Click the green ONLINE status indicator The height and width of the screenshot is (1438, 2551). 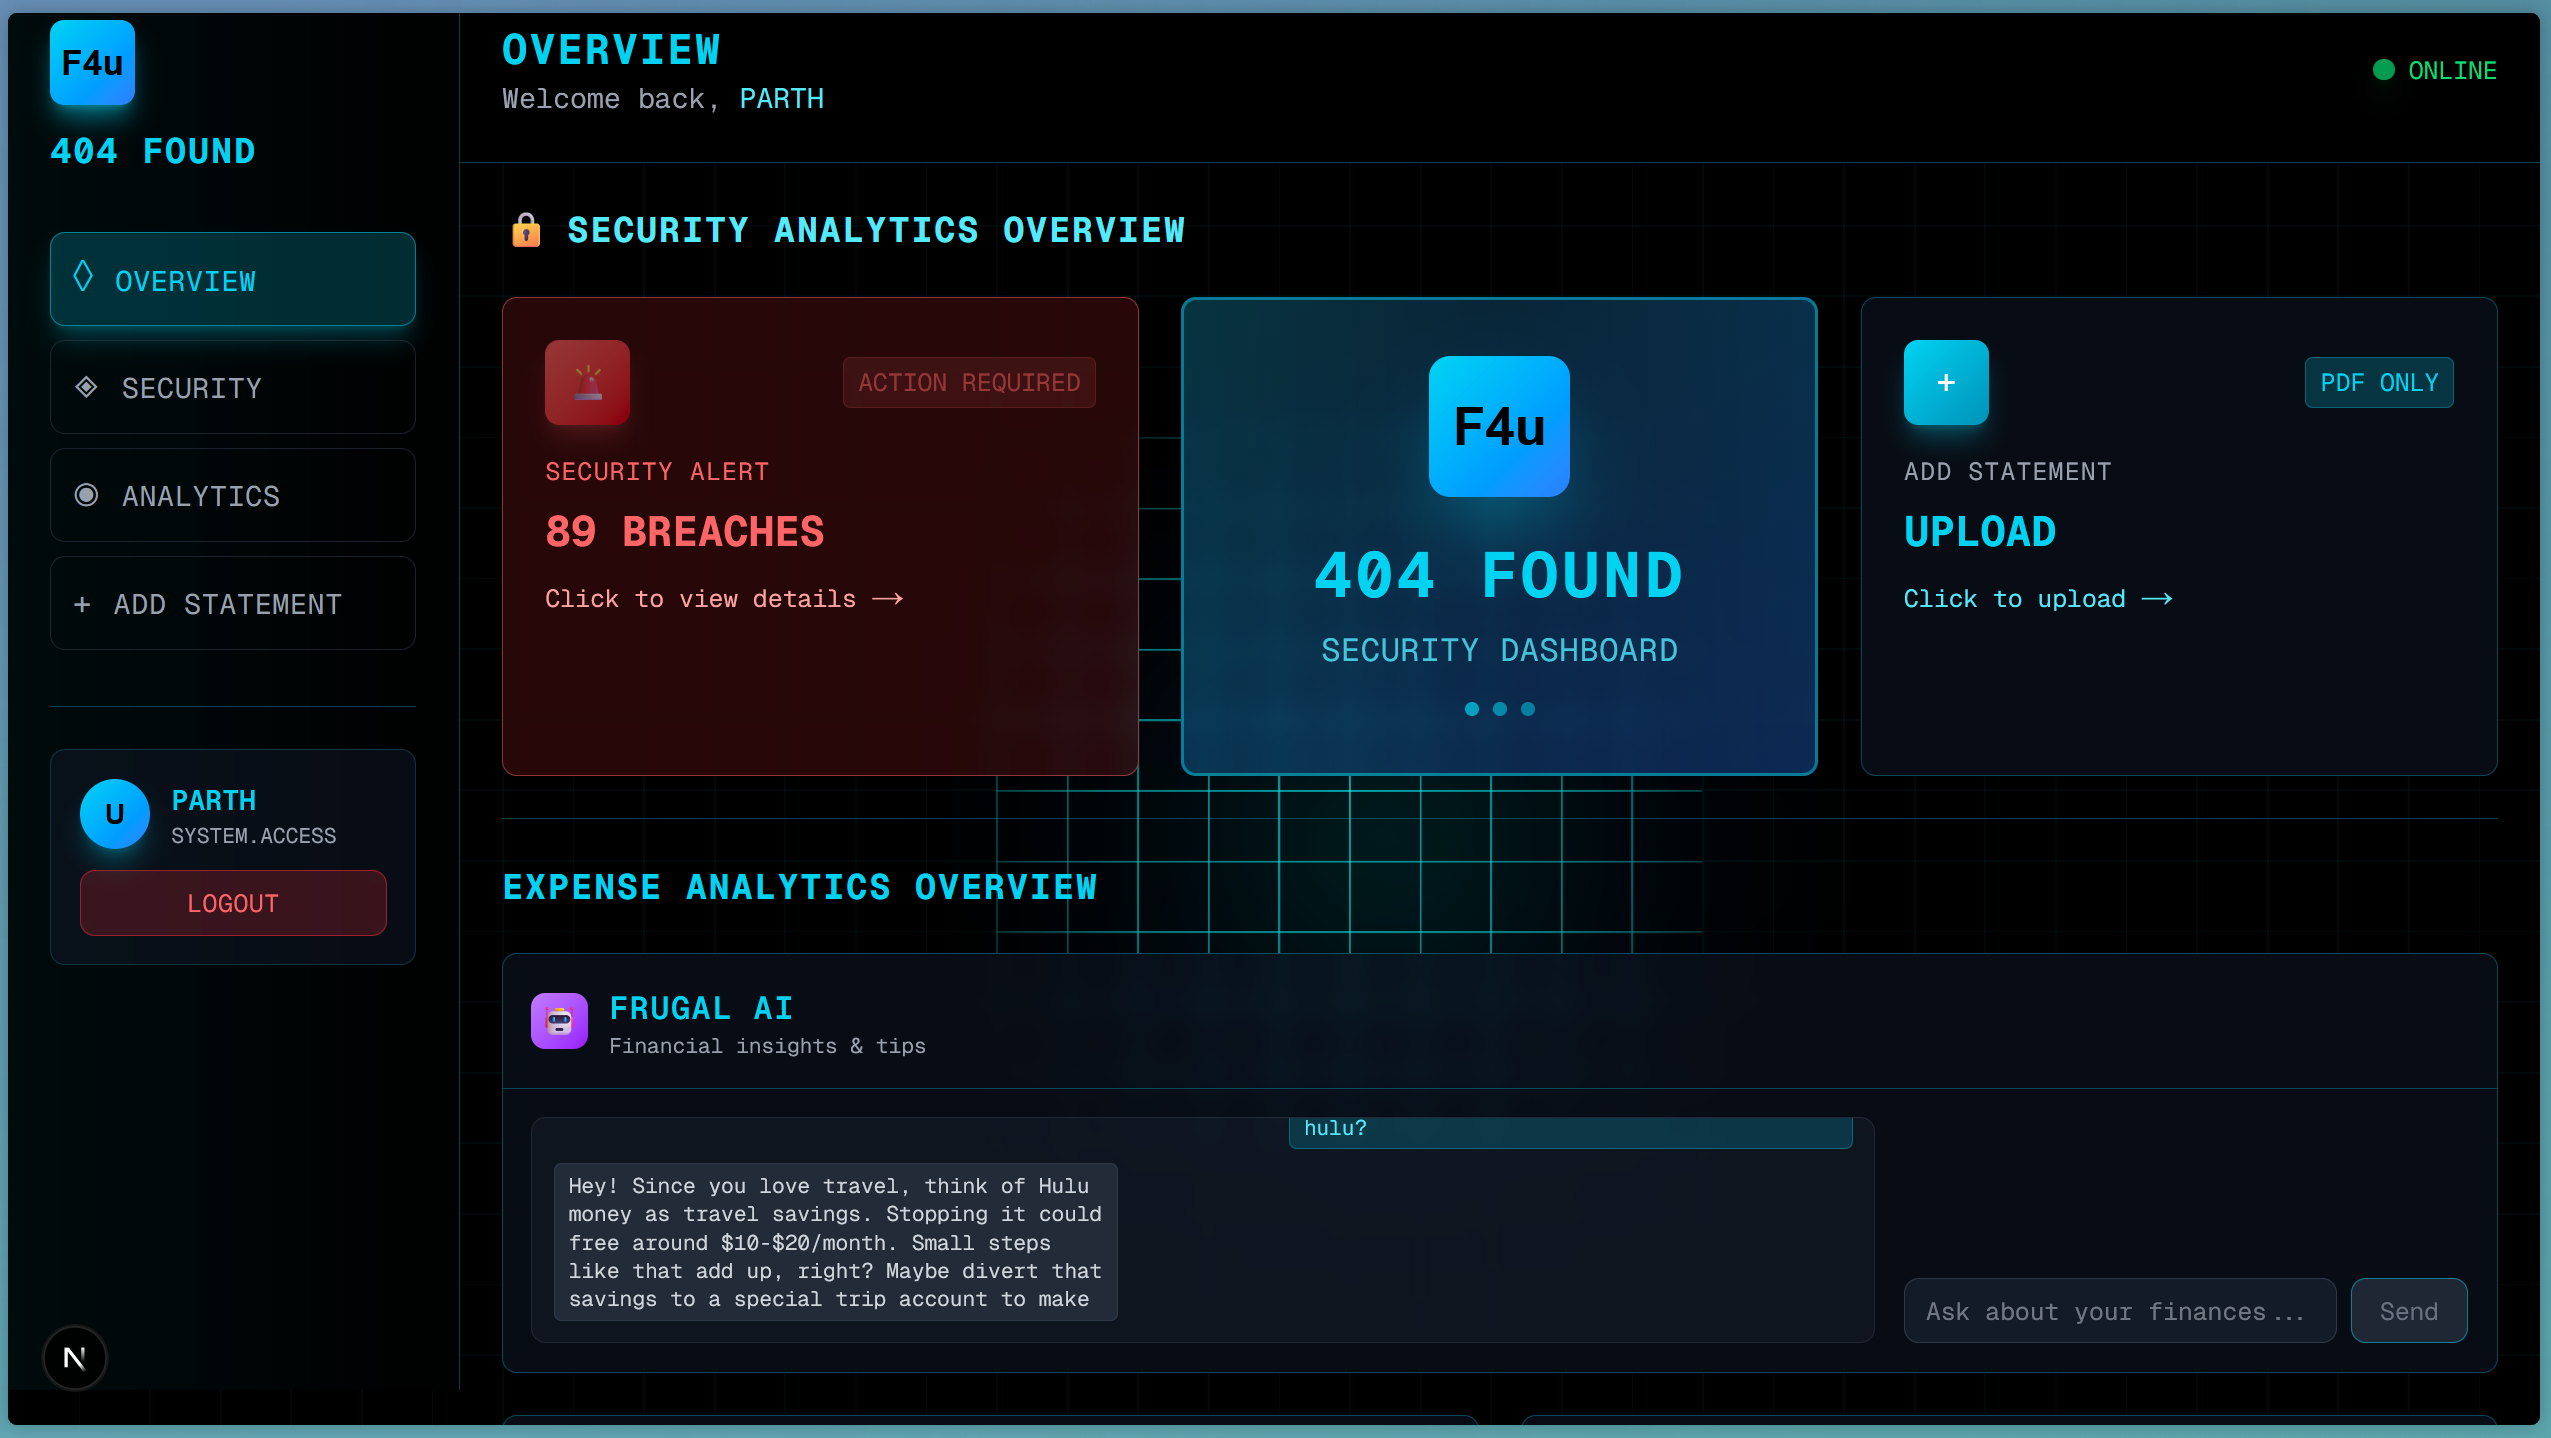[2383, 70]
